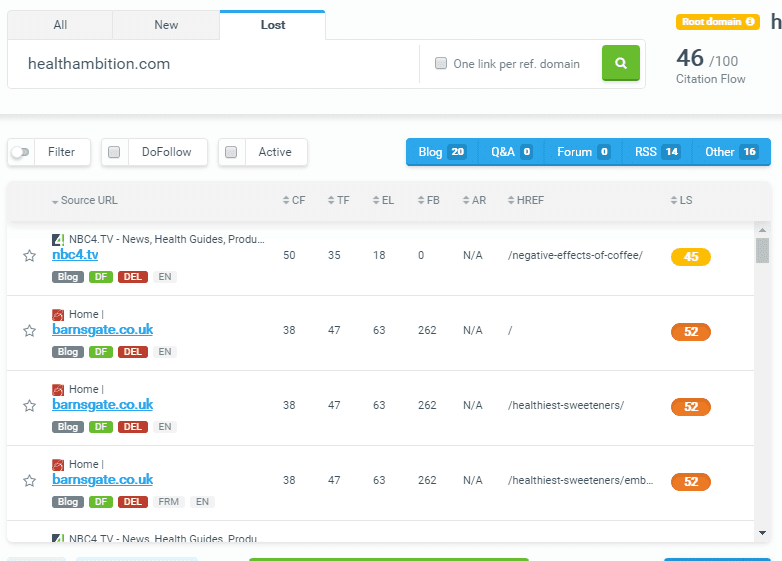This screenshot has height=561, width=782.
Task: Click the EN tag in nbc4.tv row
Action: point(165,277)
